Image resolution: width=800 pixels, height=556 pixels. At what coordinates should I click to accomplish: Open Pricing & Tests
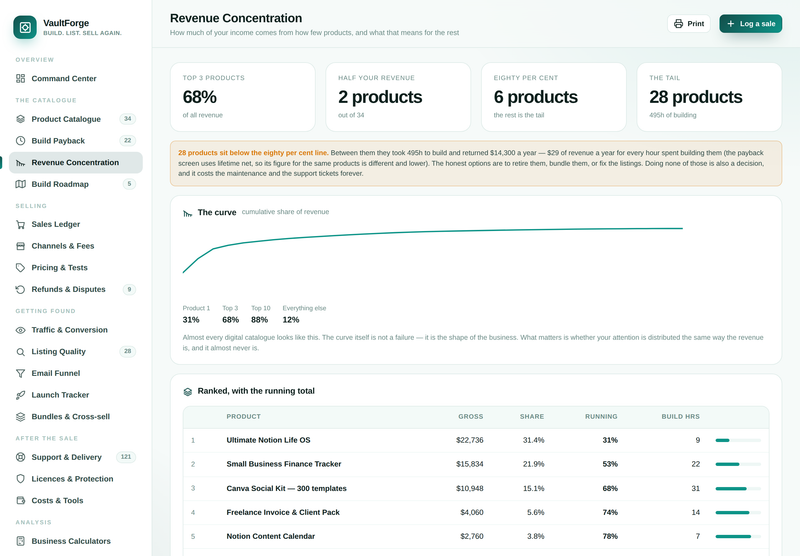[x=76, y=267]
